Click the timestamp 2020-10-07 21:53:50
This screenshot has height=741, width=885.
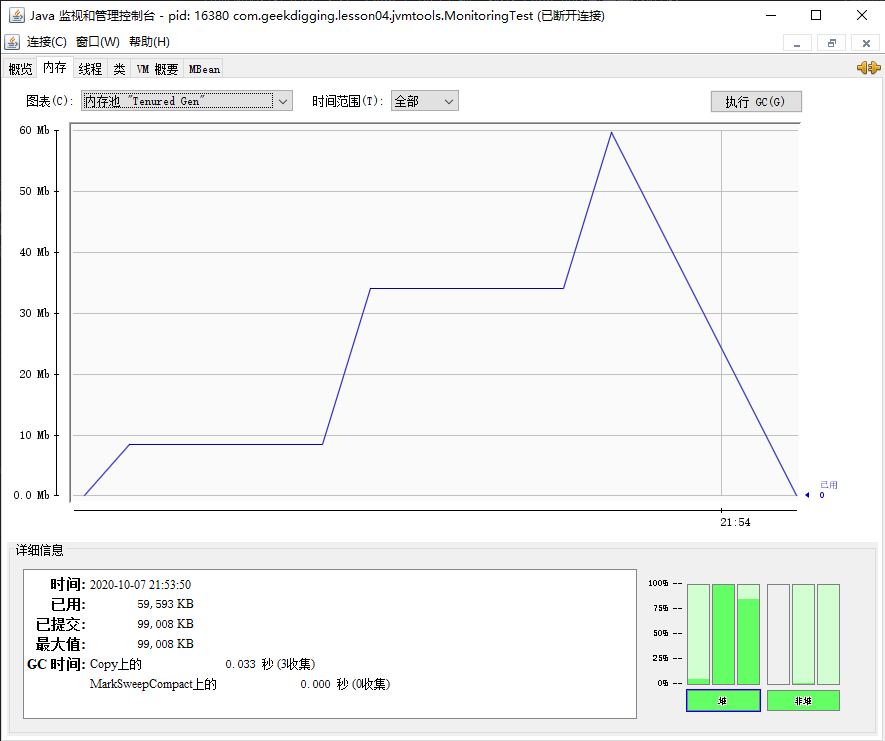[141, 585]
